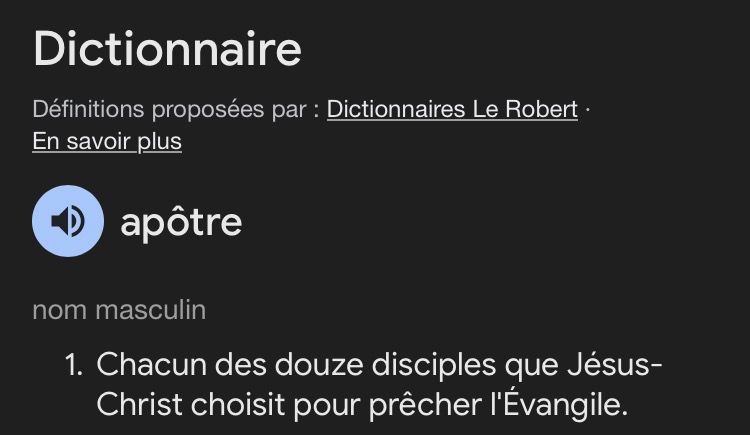Click the Dictionnaire heading
This screenshot has height=435, width=750.
(x=167, y=50)
